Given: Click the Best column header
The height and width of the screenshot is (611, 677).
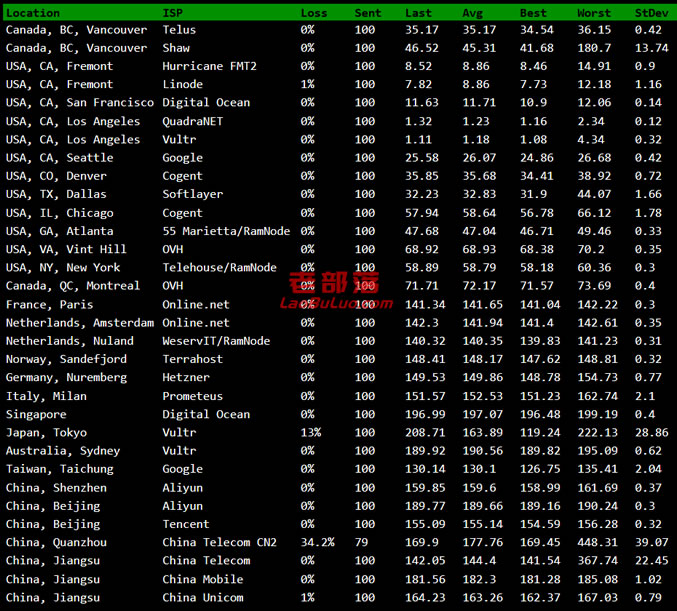Looking at the screenshot, I should pos(533,13).
